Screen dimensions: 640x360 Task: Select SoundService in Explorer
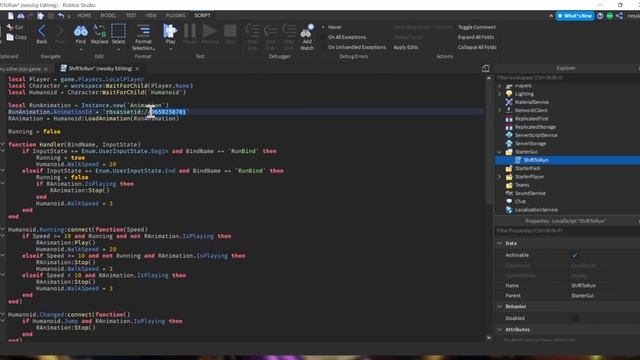tap(530, 193)
